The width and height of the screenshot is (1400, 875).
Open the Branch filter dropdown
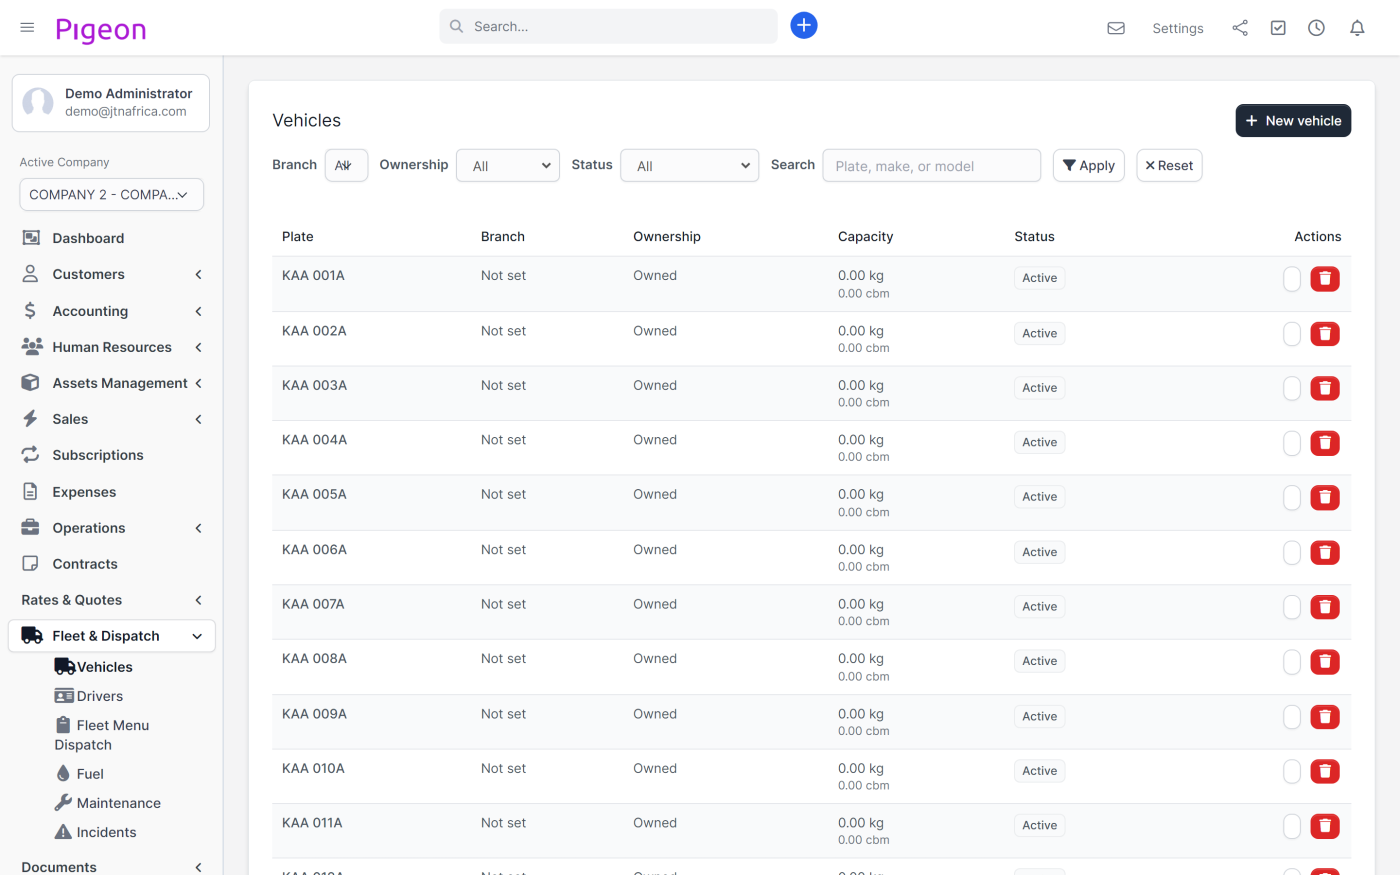(346, 165)
